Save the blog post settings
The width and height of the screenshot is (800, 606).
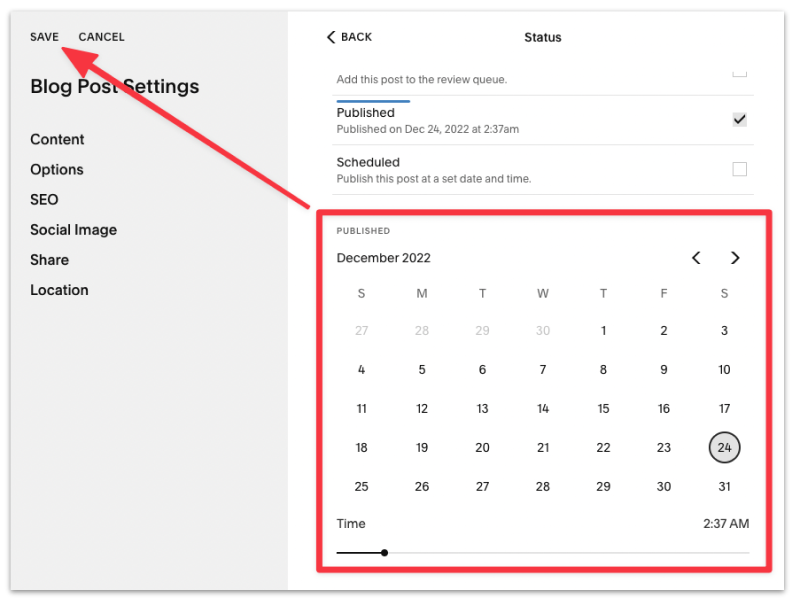[x=44, y=37]
